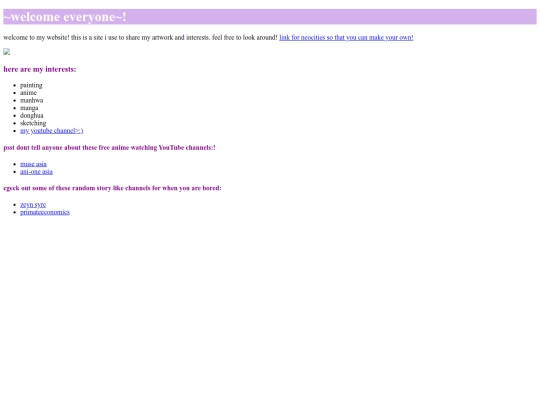
Task: Select the 'manga' list item
Action: pyautogui.click(x=29, y=108)
